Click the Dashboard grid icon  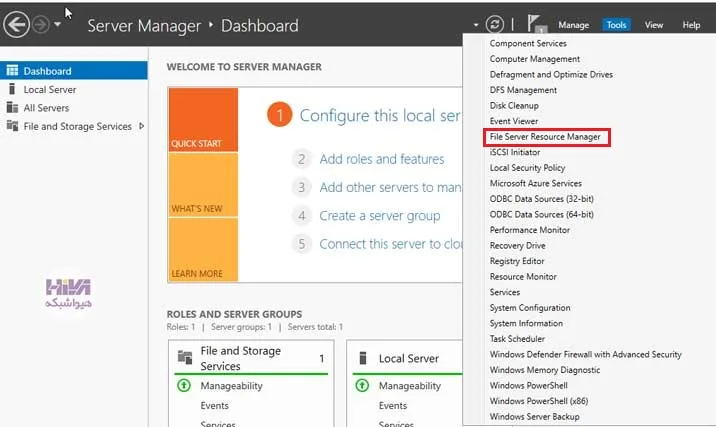(12, 70)
